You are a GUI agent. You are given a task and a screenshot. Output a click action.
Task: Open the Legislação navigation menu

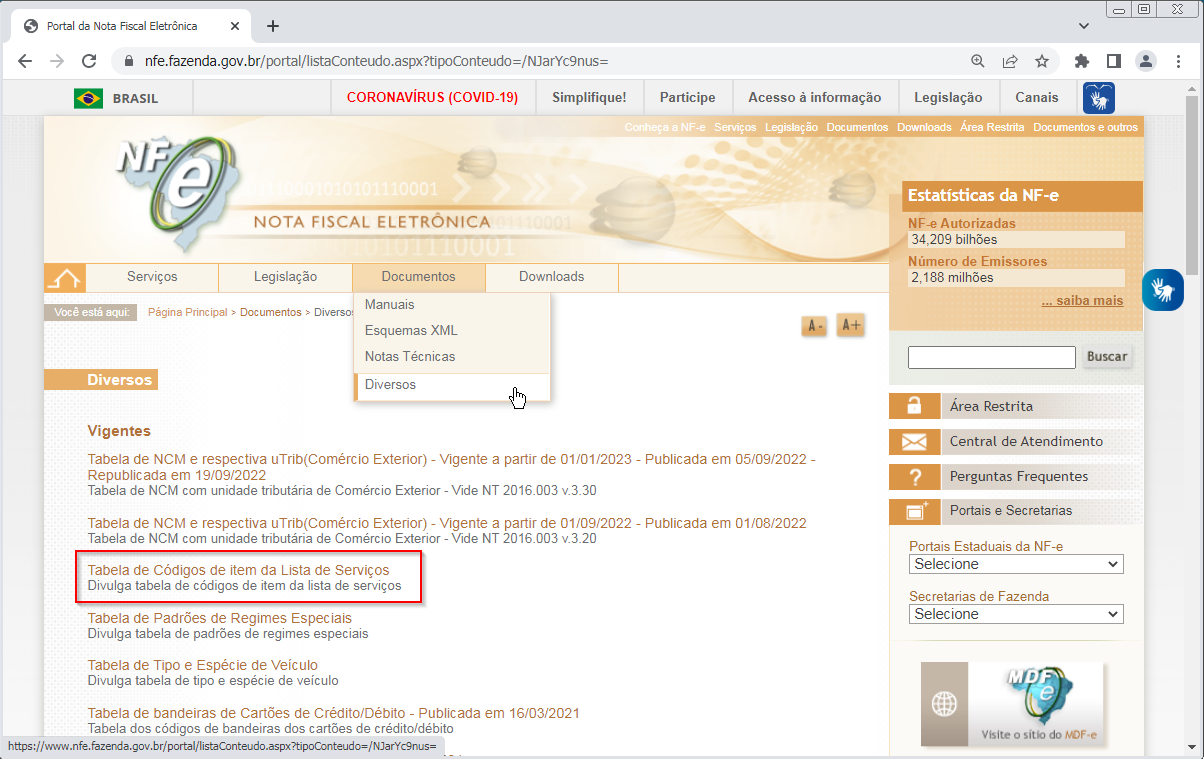[x=285, y=277]
